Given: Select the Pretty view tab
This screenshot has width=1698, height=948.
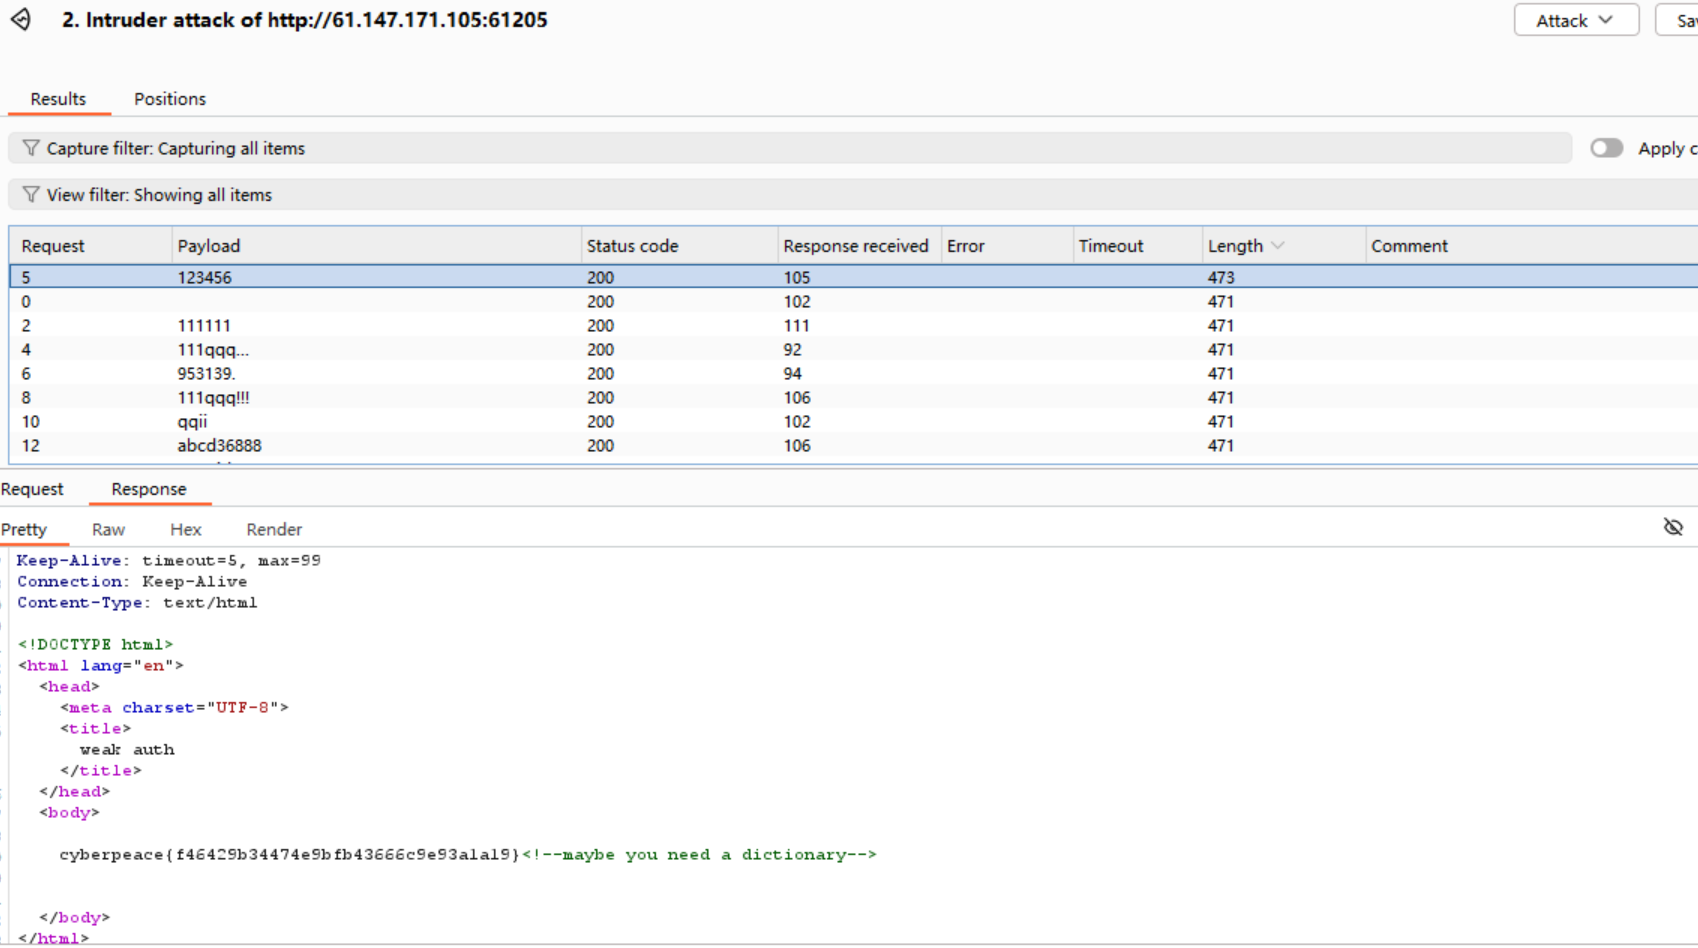Looking at the screenshot, I should (x=24, y=529).
